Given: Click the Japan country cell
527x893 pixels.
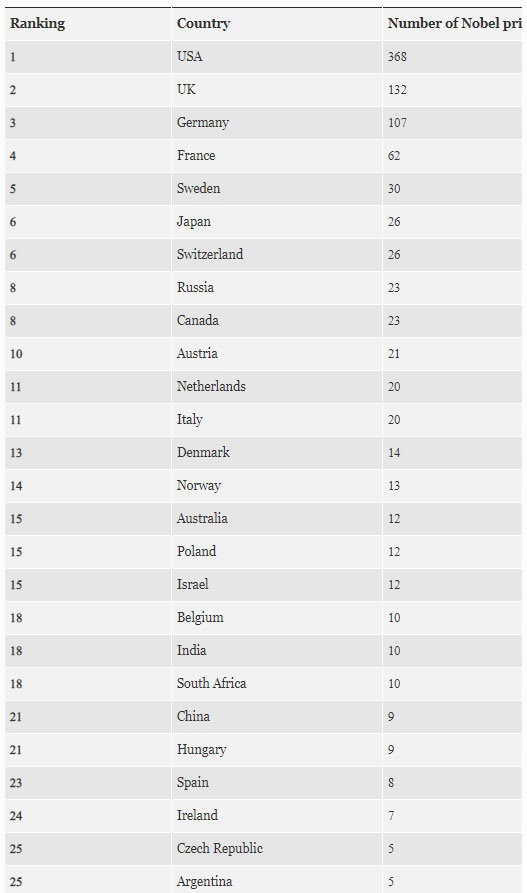Looking at the screenshot, I should pyautogui.click(x=276, y=222).
